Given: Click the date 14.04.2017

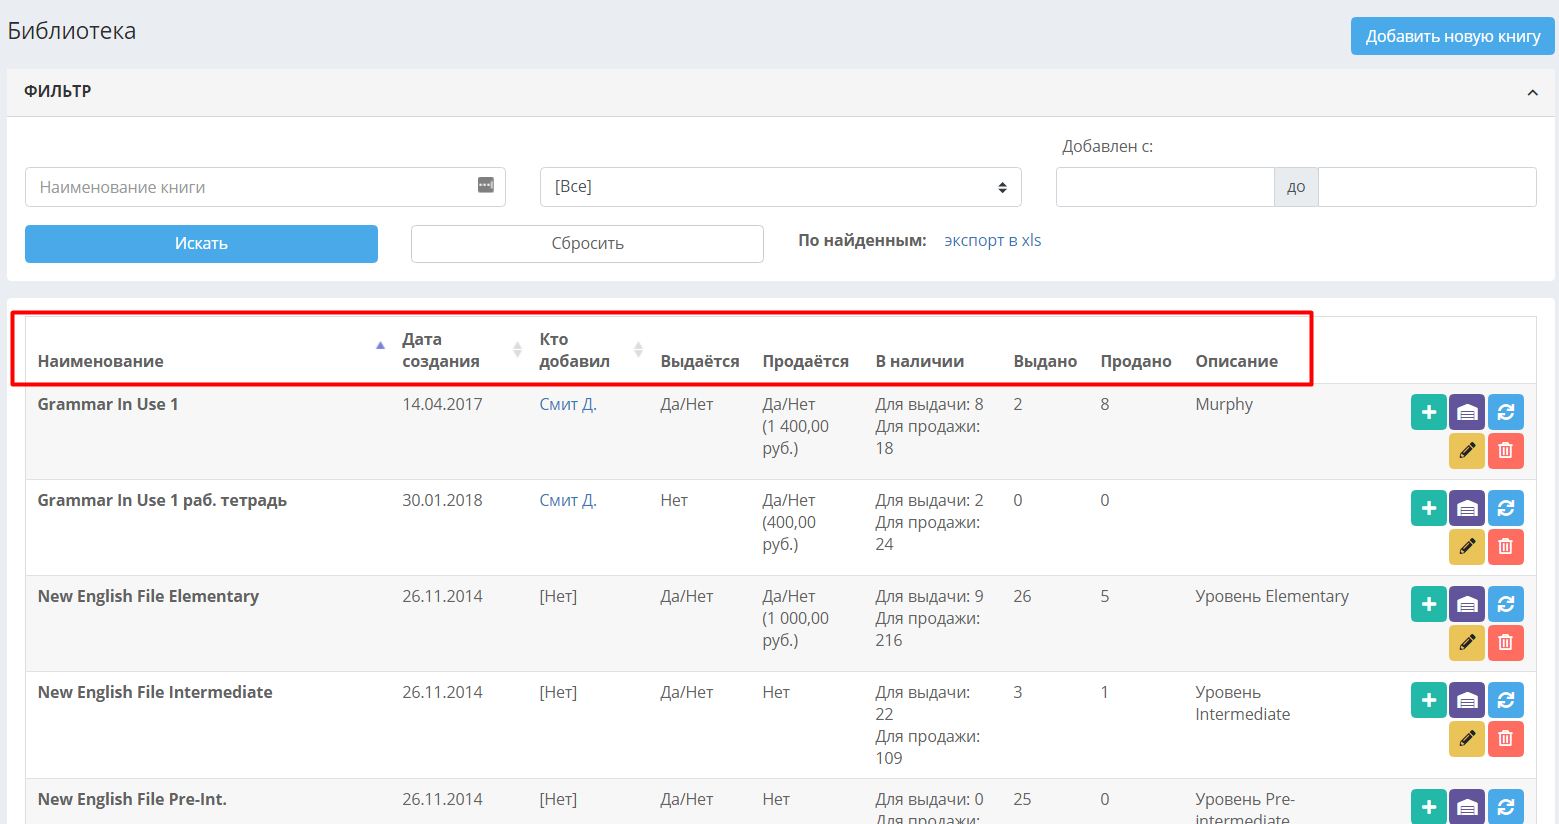Looking at the screenshot, I should click(442, 404).
